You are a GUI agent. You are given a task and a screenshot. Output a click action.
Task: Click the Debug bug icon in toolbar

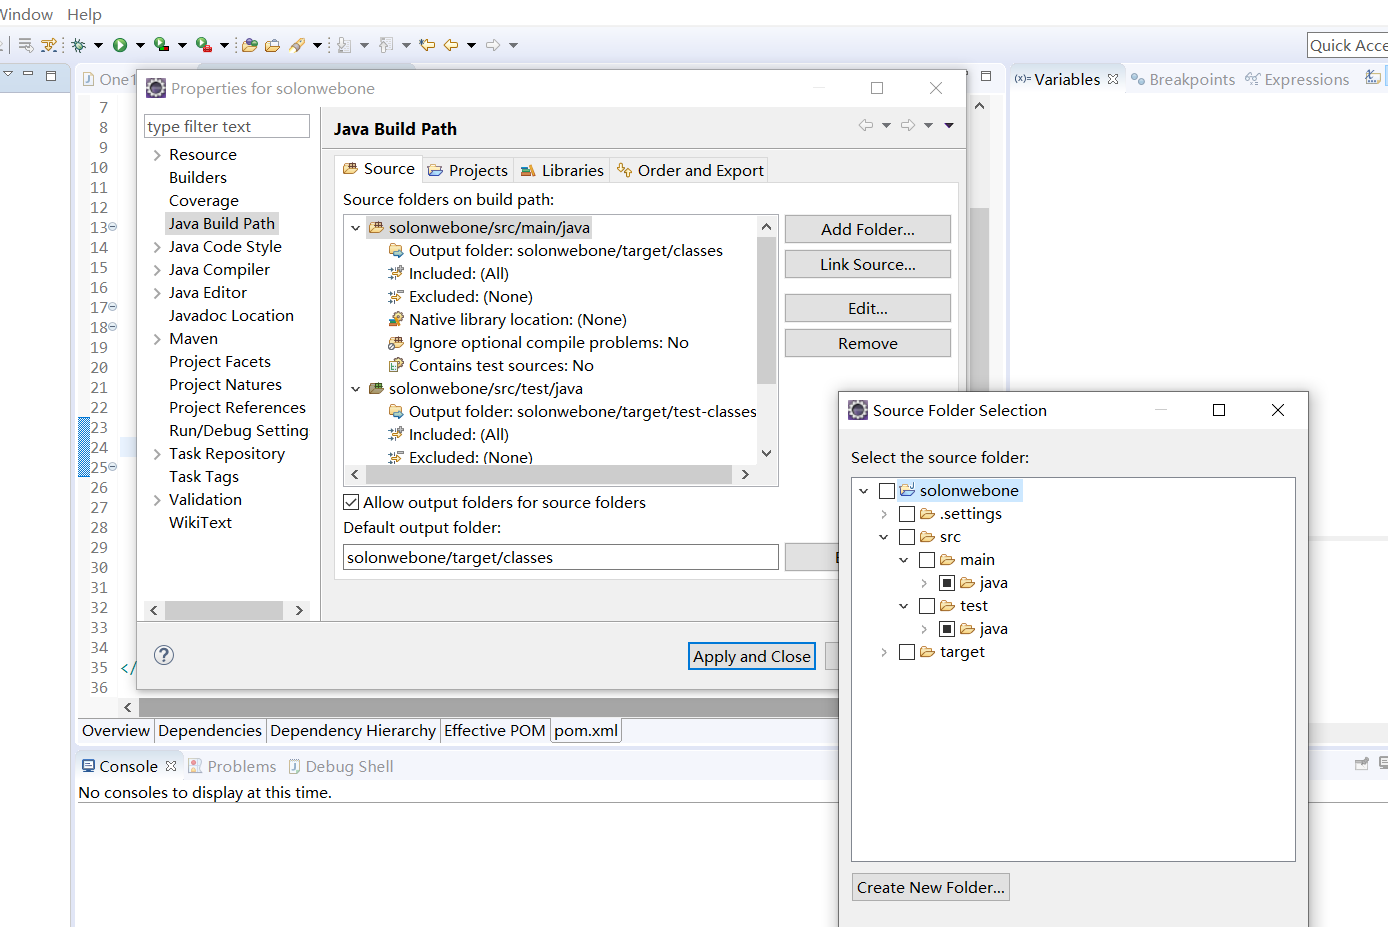[x=78, y=45]
